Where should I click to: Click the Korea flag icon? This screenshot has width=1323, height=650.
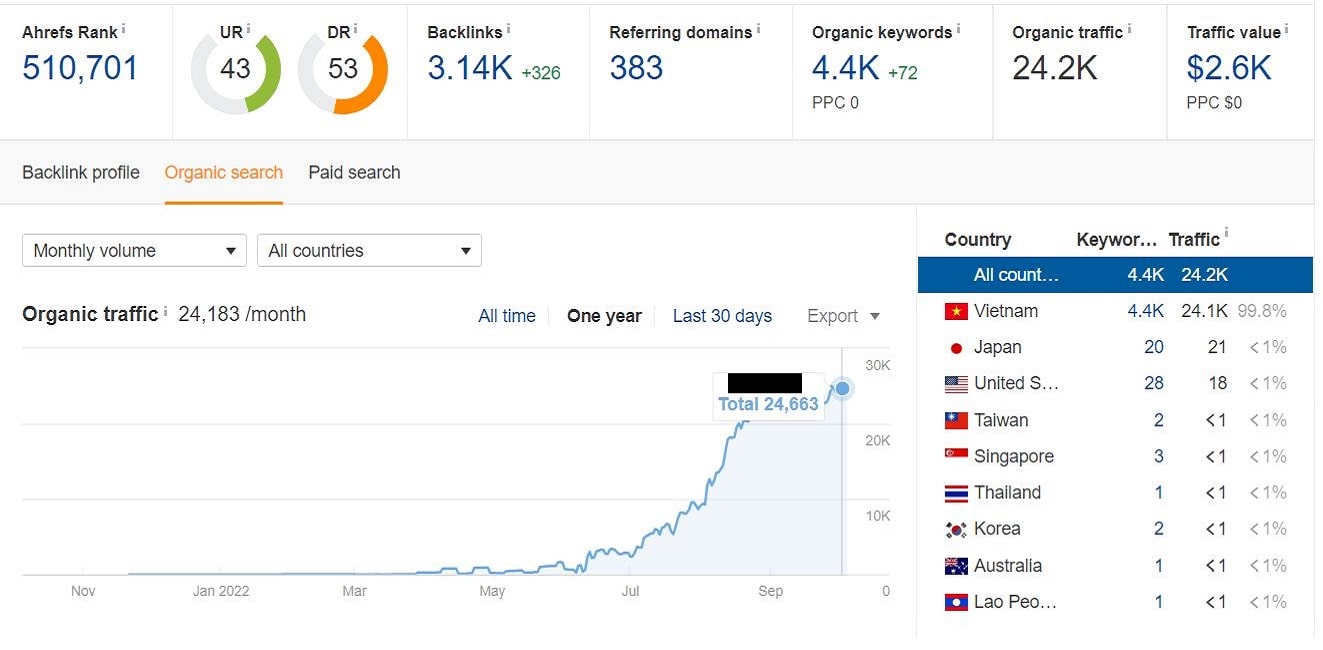(956, 529)
